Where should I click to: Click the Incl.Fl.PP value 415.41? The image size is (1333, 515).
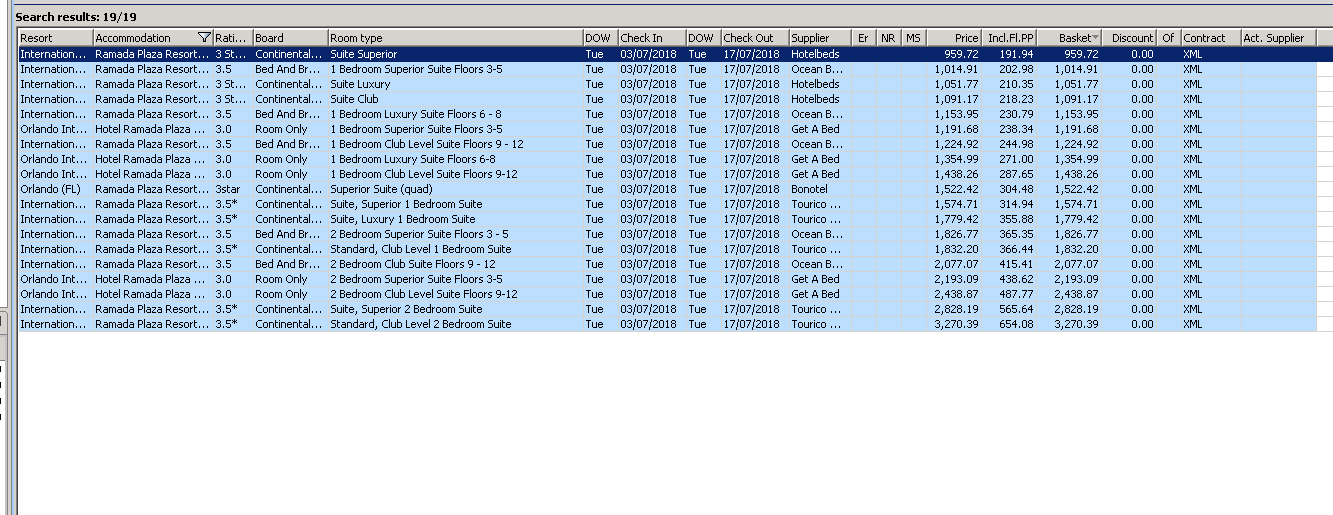coord(1017,264)
